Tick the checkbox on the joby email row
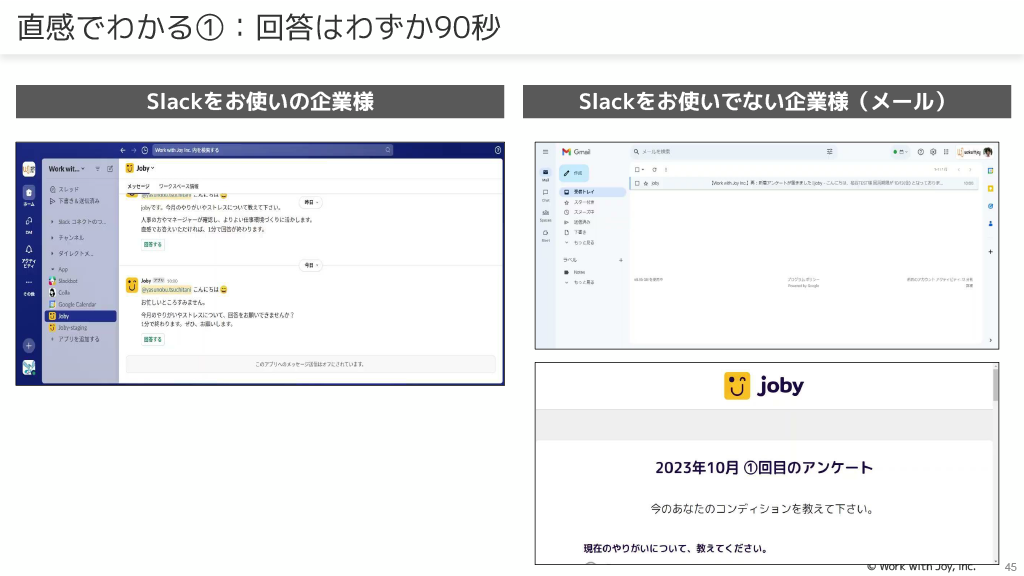 (x=637, y=184)
